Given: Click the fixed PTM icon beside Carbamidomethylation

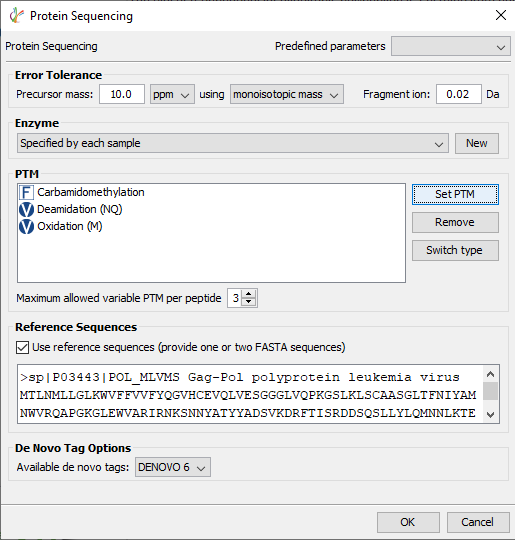Looking at the screenshot, I should point(26,193).
